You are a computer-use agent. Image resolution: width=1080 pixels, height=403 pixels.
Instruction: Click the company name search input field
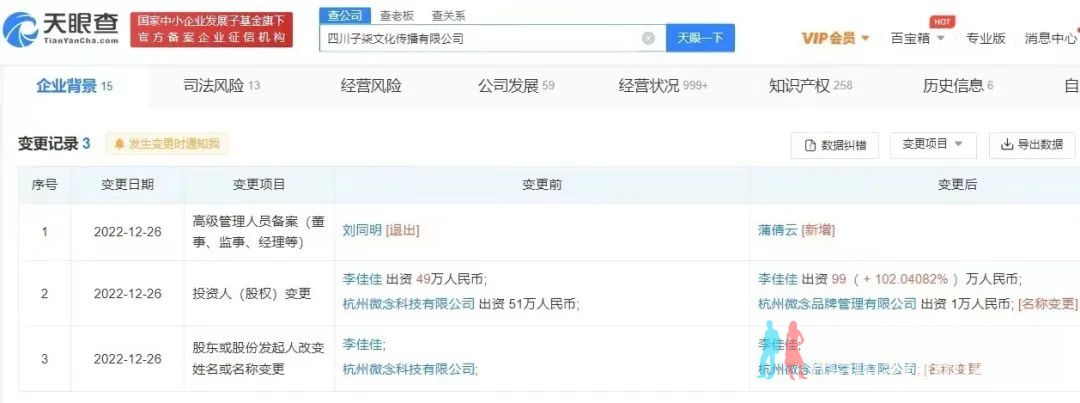tap(482, 39)
